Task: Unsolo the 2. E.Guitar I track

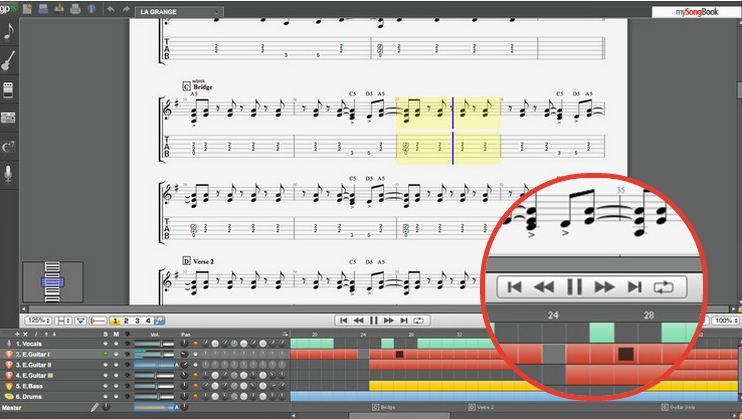Action: 105,354
